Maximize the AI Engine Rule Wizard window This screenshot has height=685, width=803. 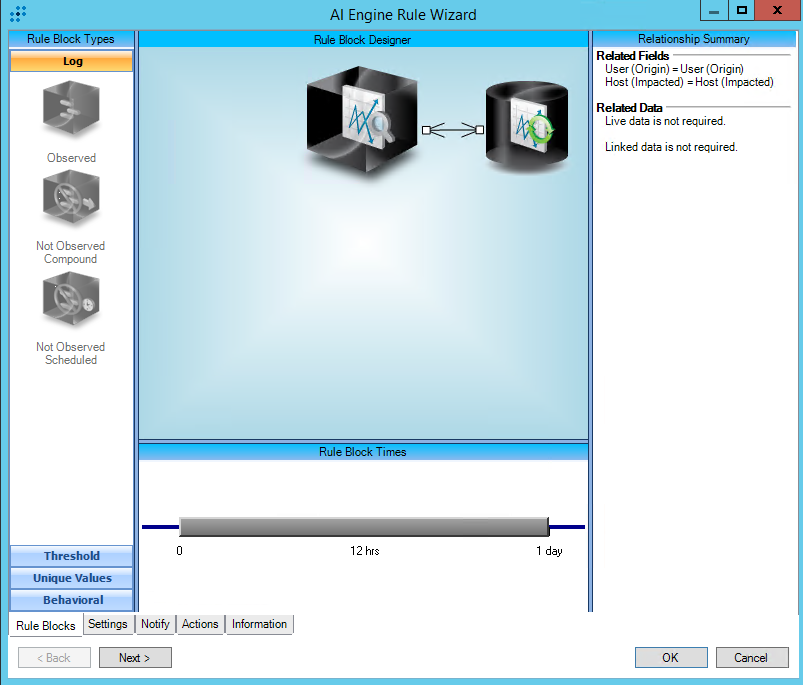tap(741, 10)
